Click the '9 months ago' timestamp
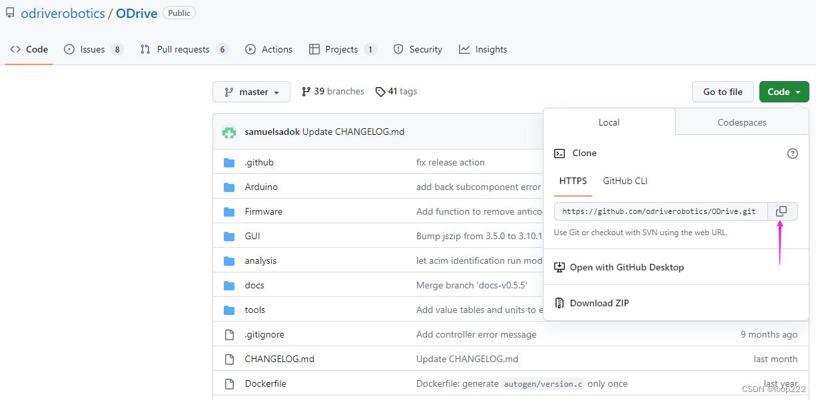 tap(769, 334)
